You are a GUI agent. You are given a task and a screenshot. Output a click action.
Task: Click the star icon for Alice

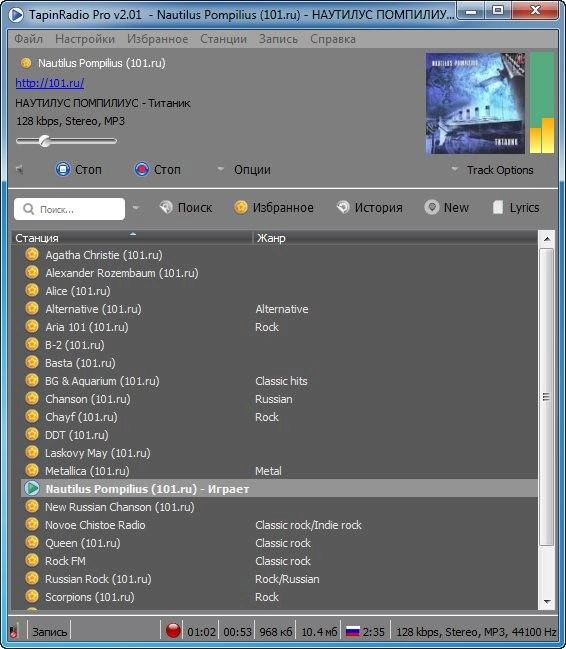click(32, 290)
